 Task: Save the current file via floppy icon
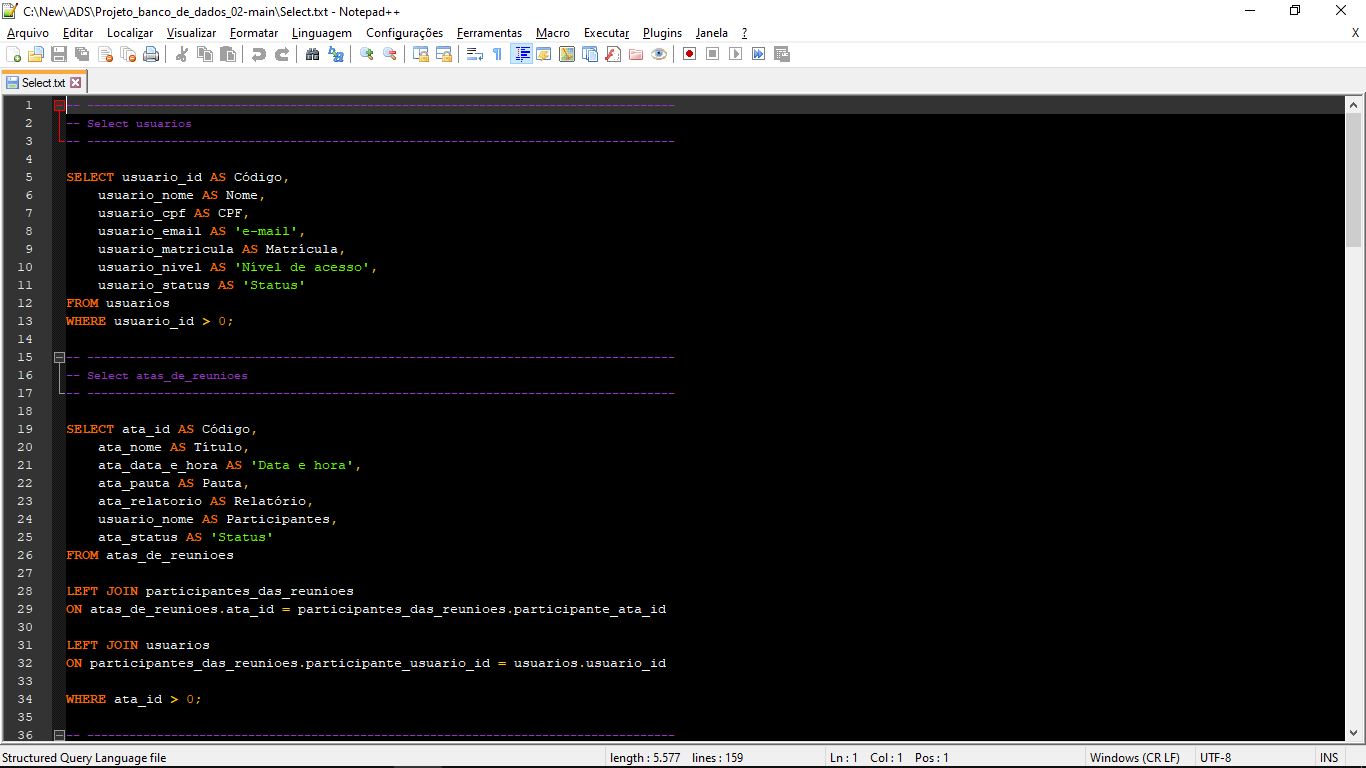[x=59, y=54]
